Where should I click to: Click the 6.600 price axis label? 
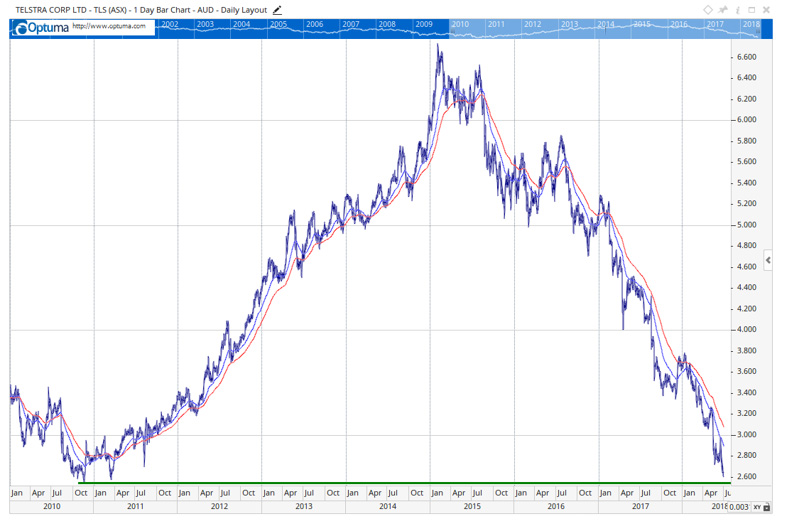746,57
